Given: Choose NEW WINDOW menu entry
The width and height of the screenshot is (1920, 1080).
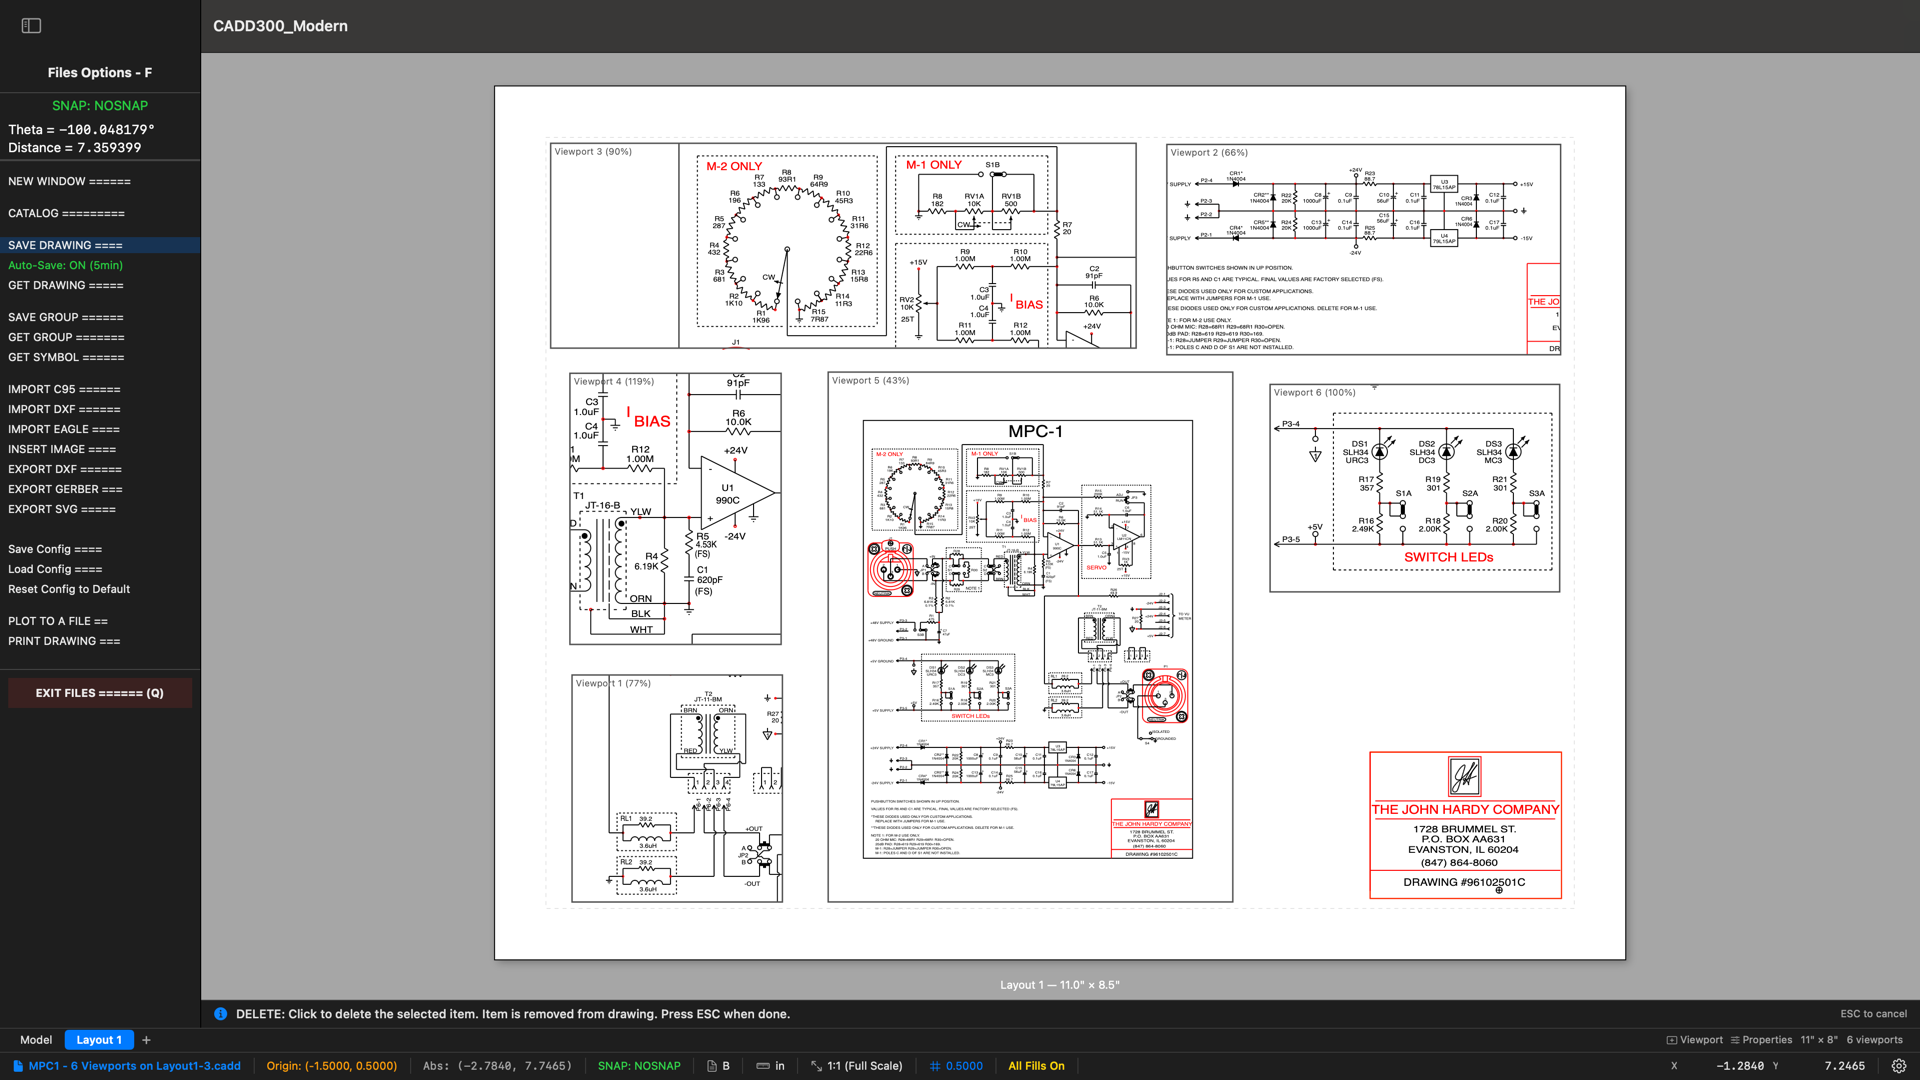Looking at the screenshot, I should (x=100, y=181).
